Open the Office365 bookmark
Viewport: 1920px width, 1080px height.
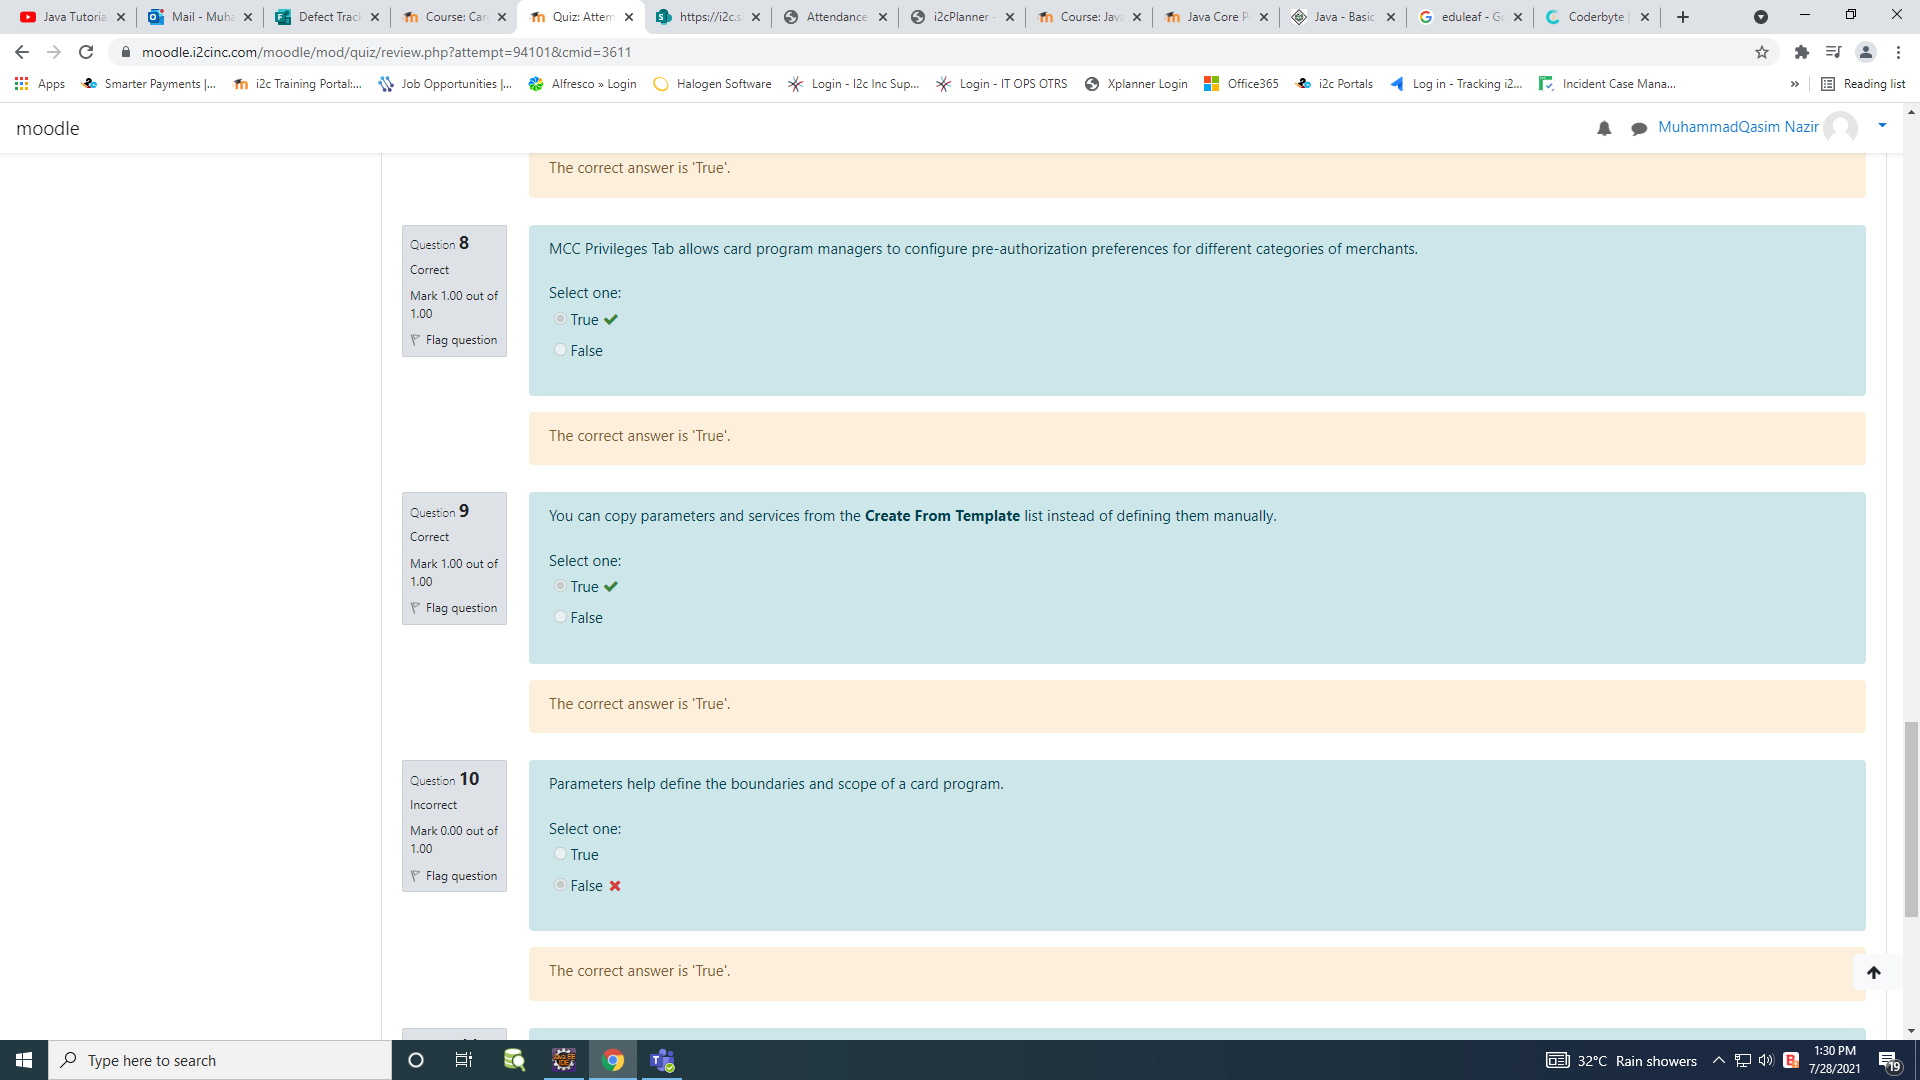coord(1241,84)
